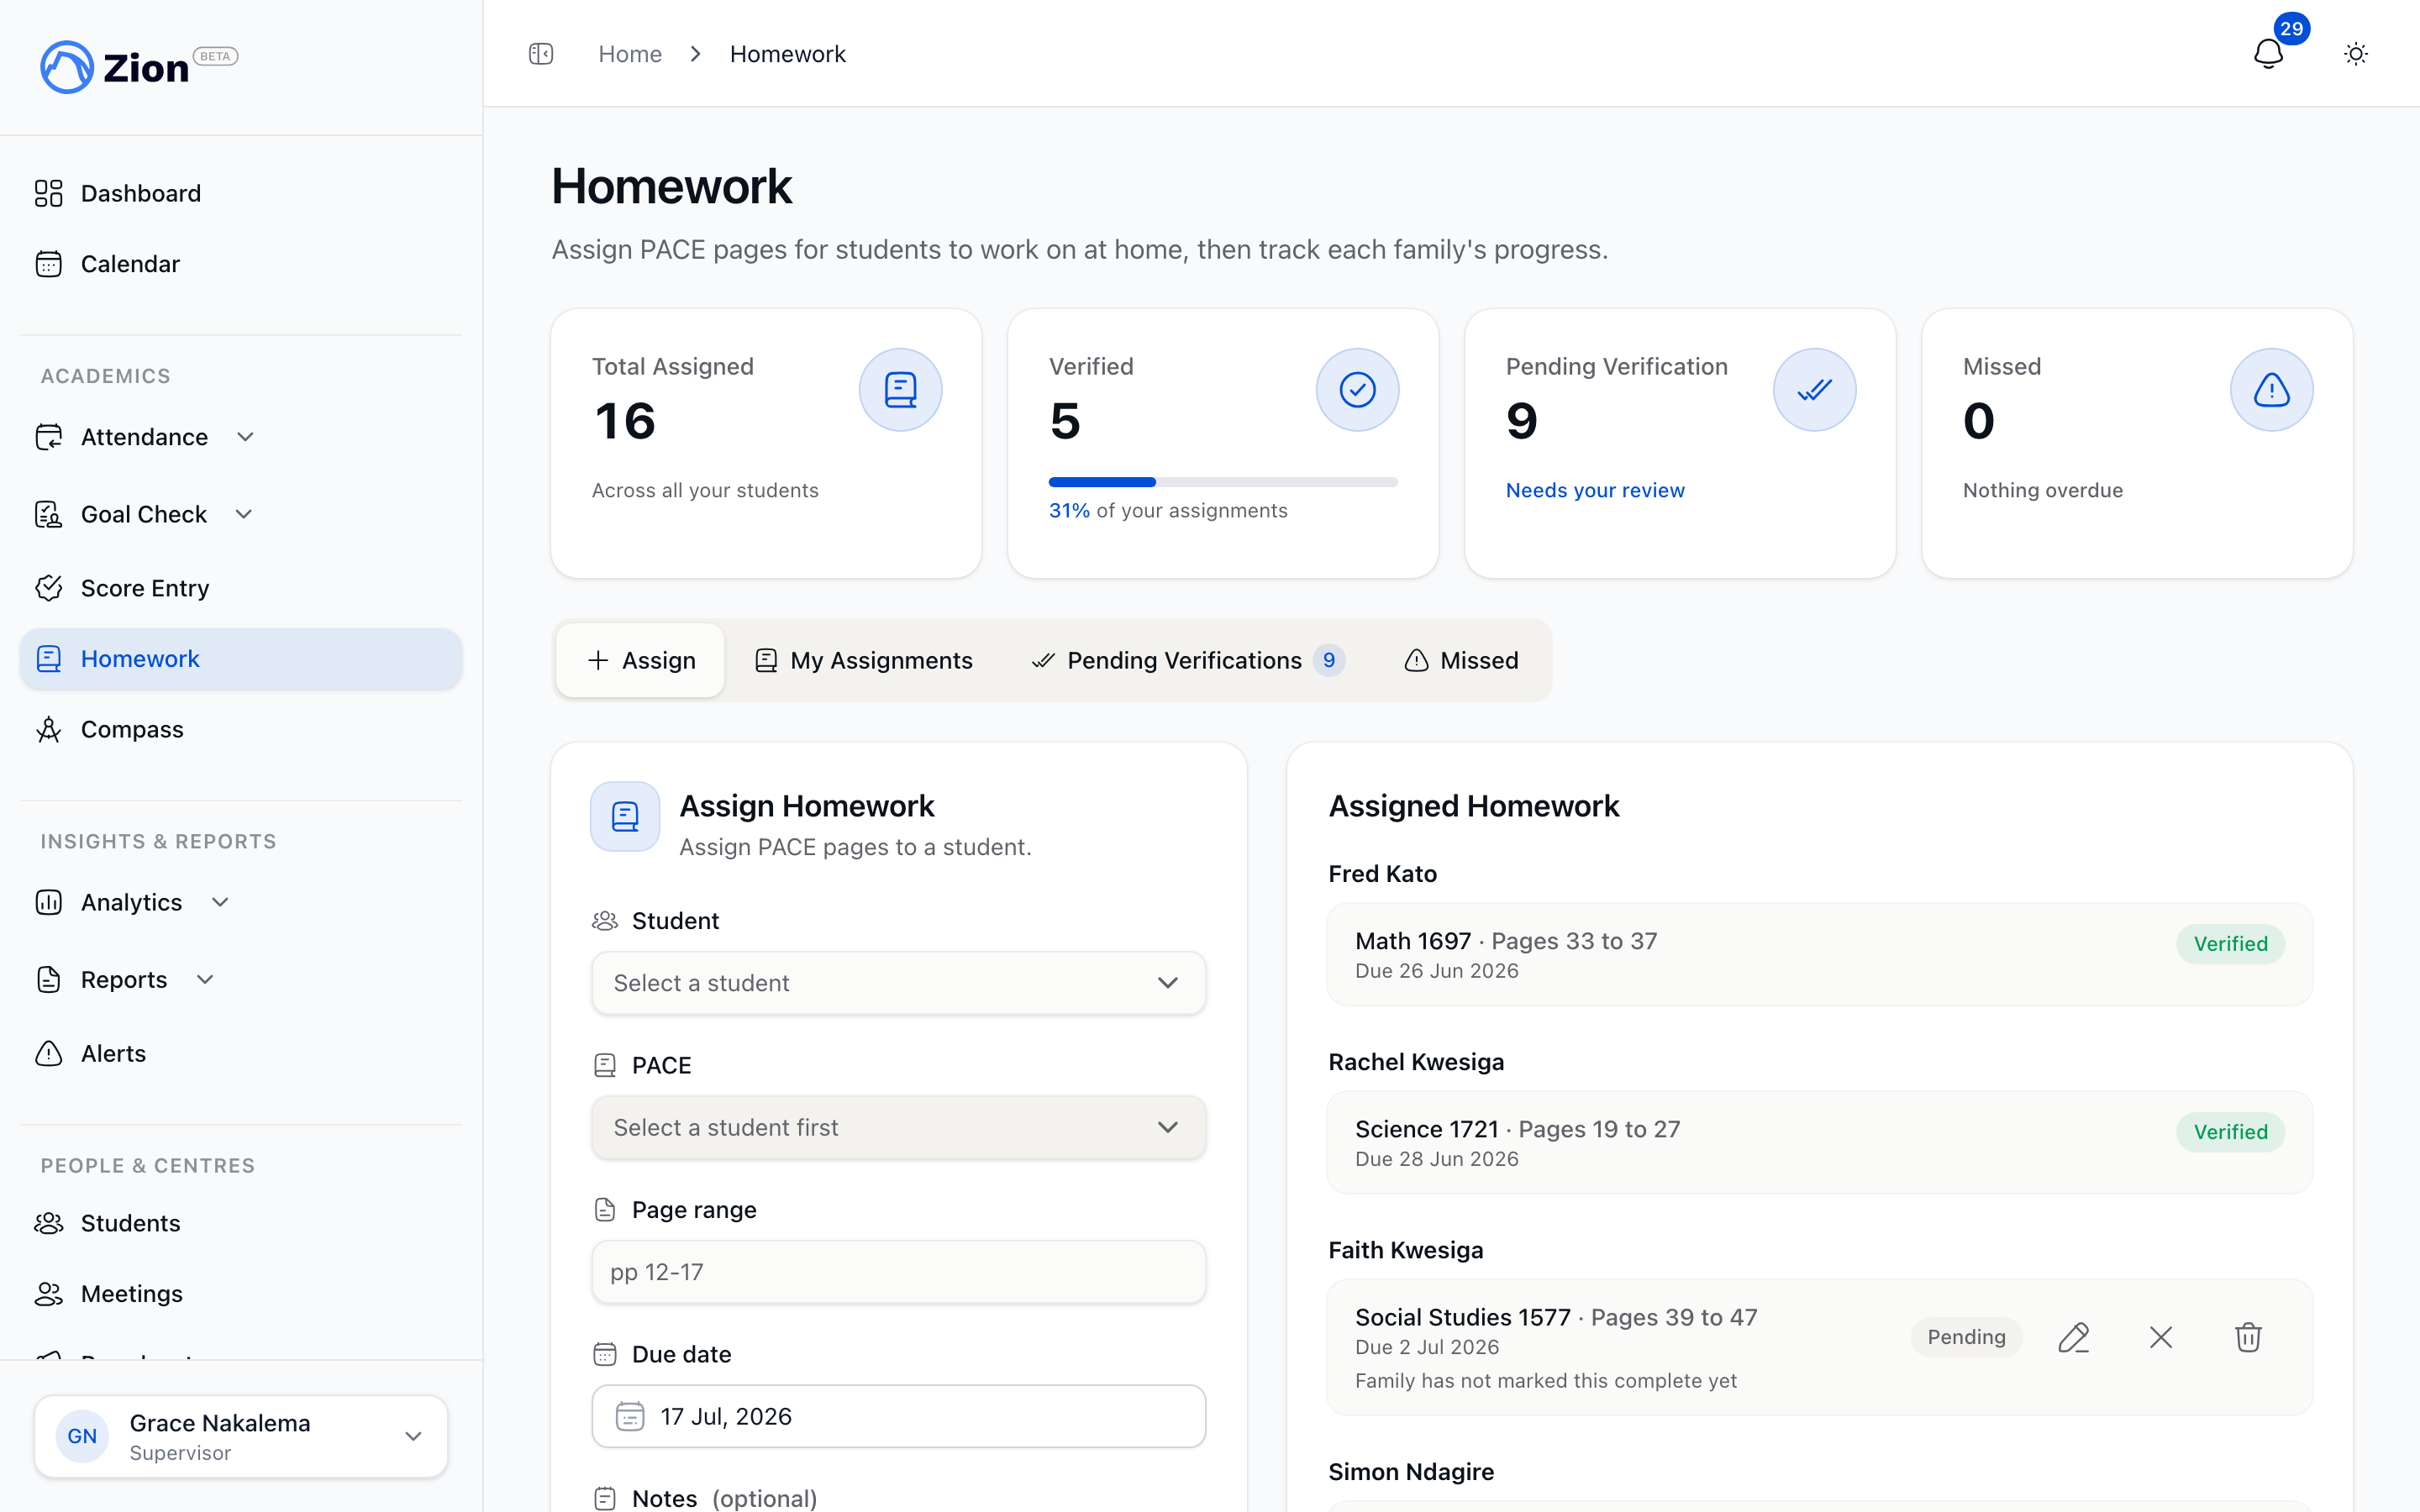Click the Page range input field

point(898,1272)
